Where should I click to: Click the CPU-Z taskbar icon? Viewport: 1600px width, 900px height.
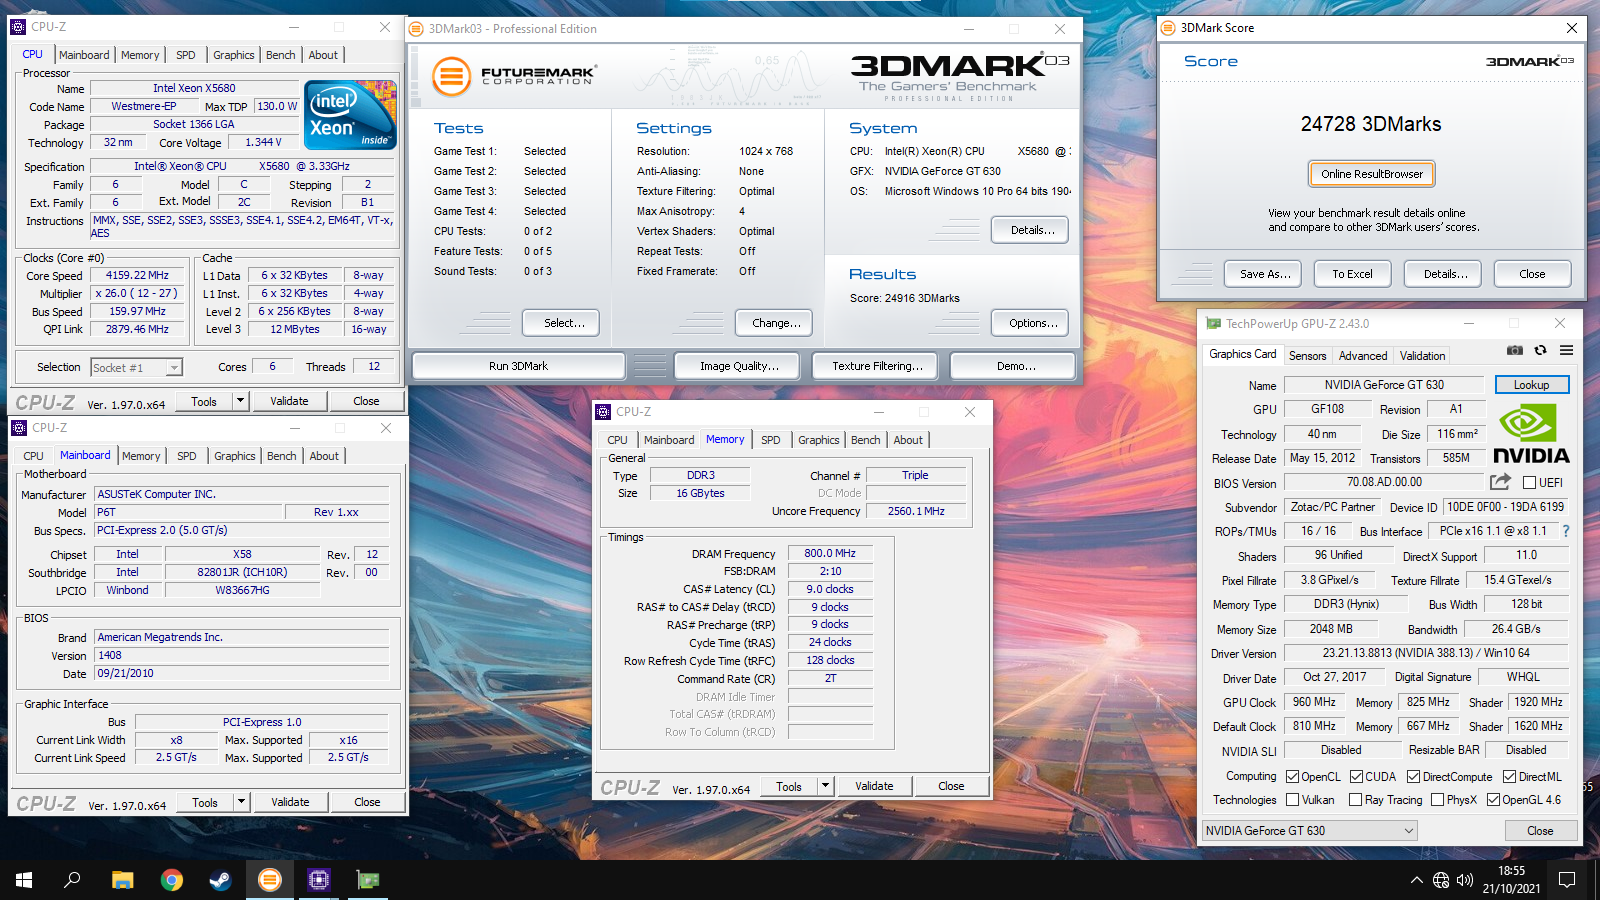click(x=318, y=880)
